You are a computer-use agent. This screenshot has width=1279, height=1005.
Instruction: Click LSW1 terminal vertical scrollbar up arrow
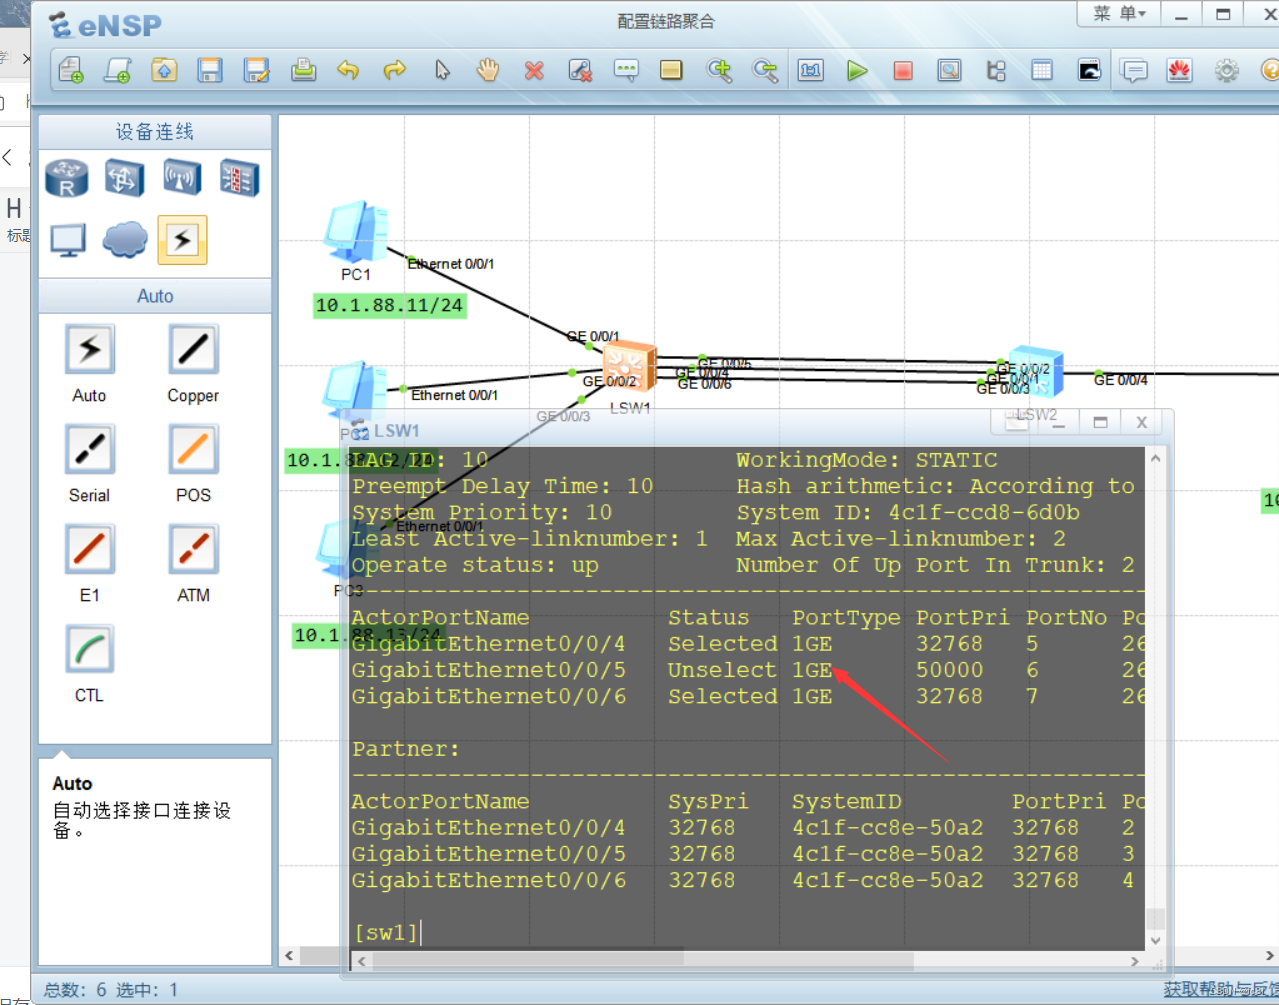[x=1156, y=458]
